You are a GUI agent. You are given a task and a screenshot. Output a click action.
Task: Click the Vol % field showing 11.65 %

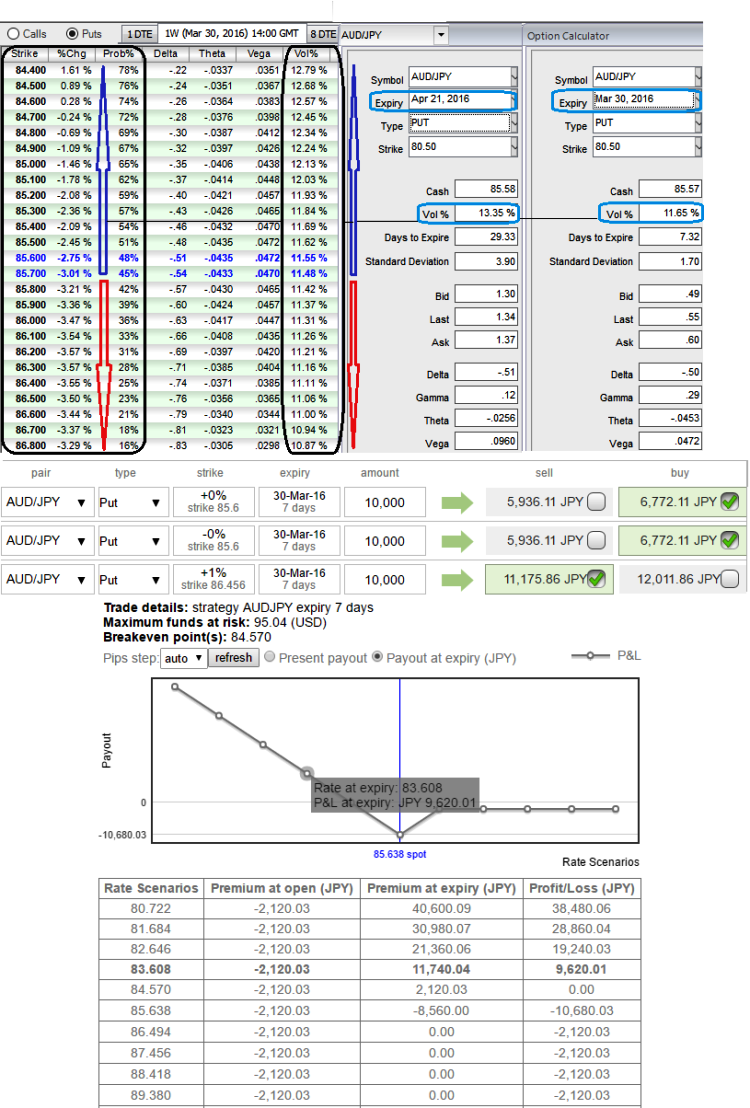point(671,213)
